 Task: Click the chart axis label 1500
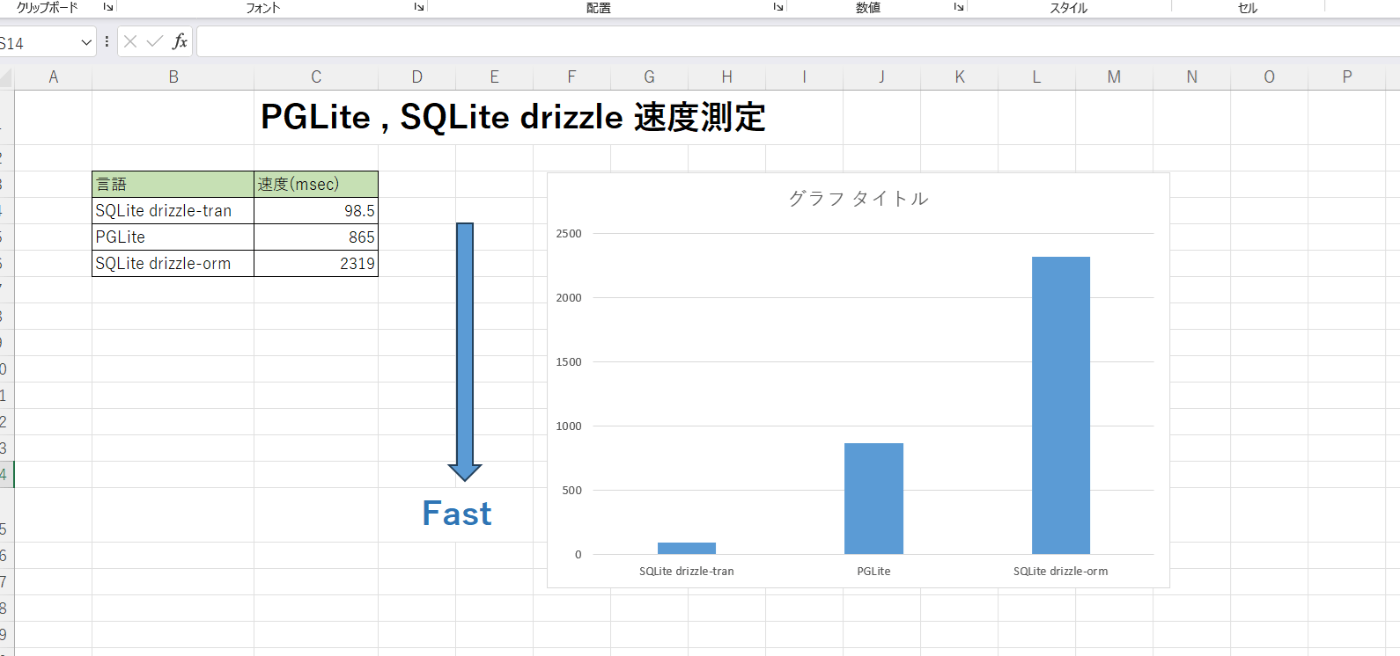pos(569,361)
